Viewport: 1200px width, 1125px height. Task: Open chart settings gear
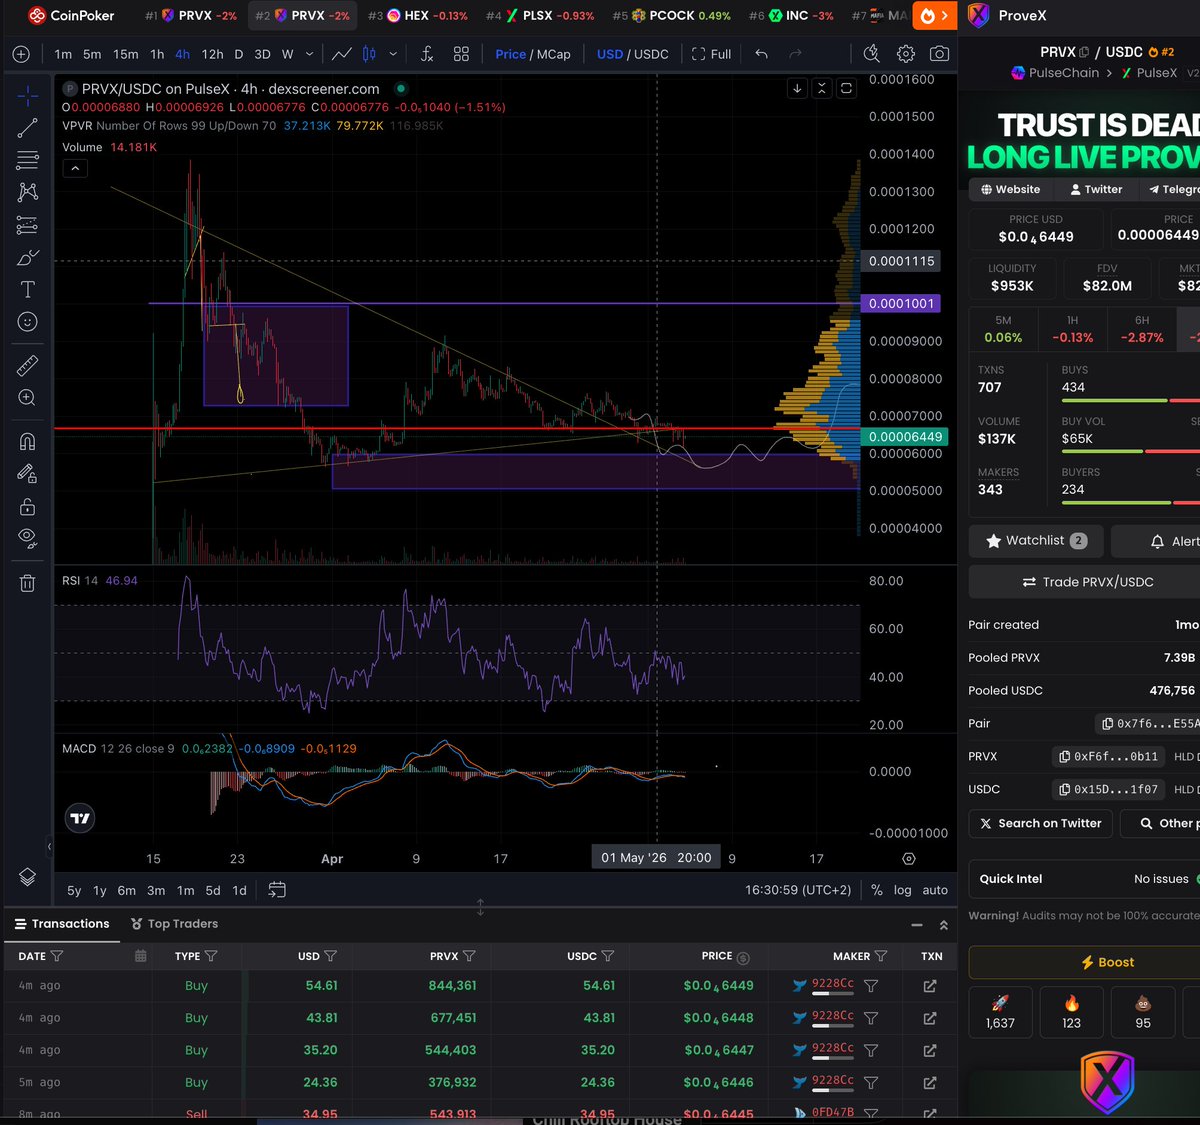pos(905,54)
